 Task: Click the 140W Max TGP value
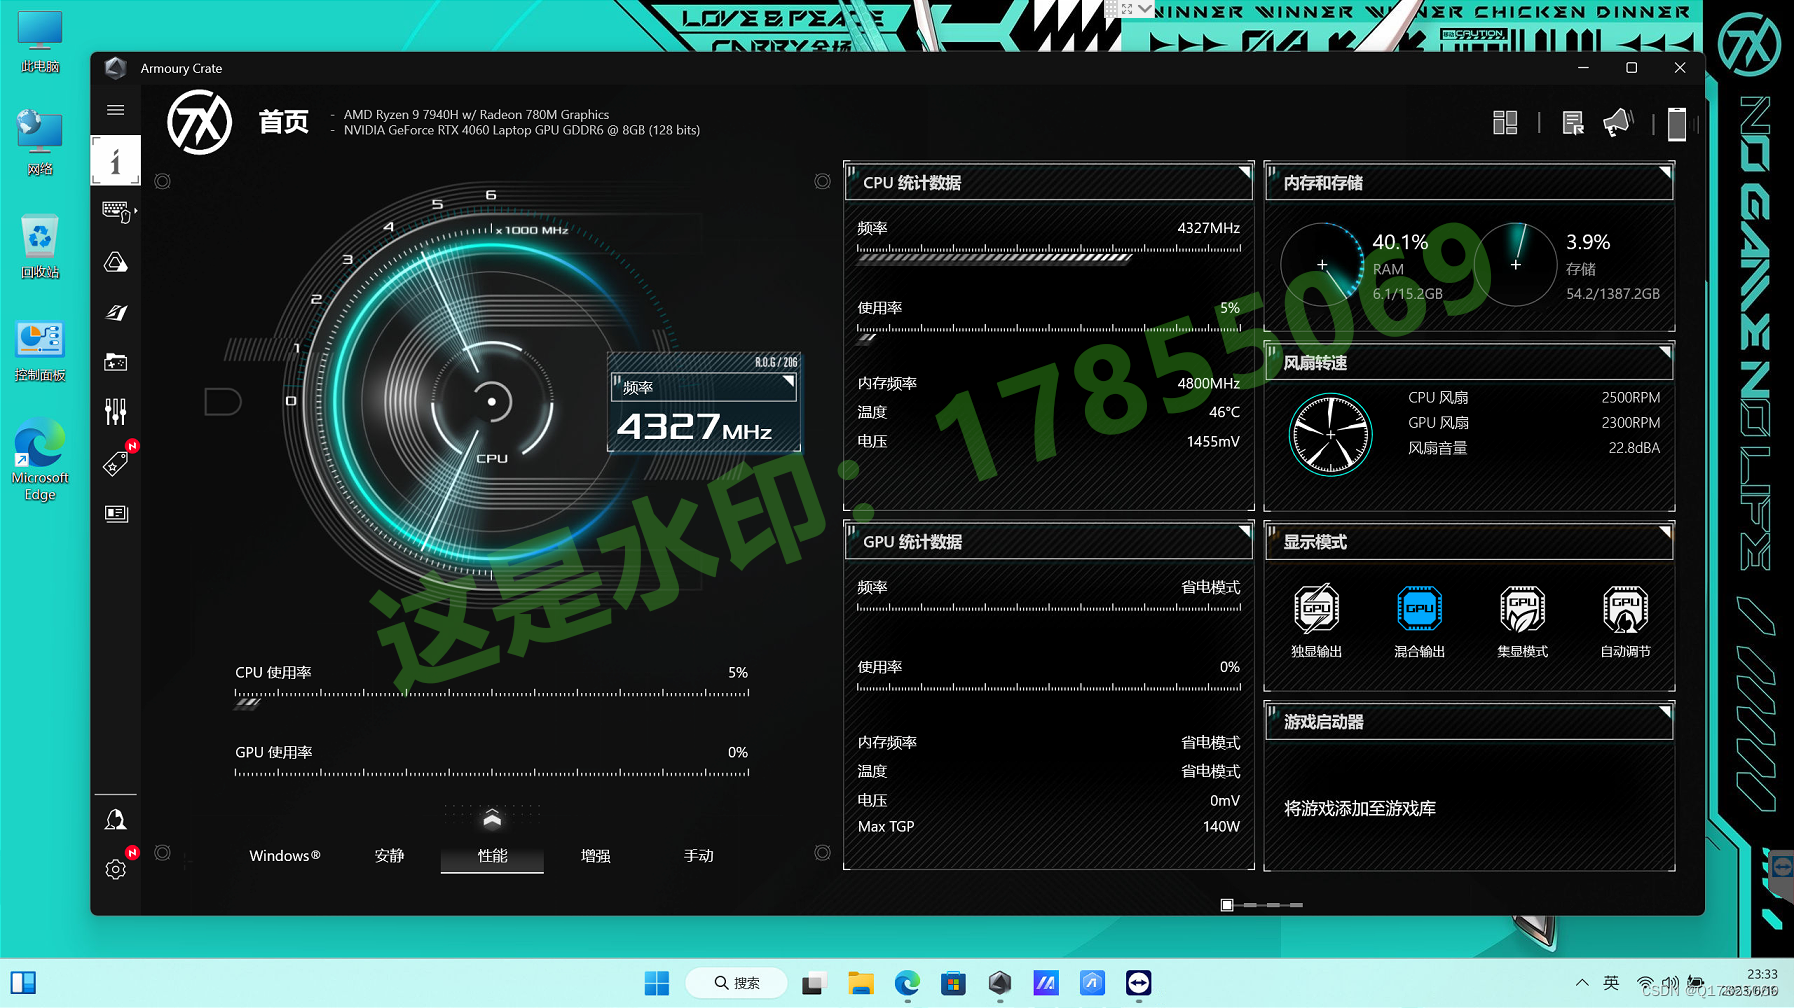[x=1221, y=827]
